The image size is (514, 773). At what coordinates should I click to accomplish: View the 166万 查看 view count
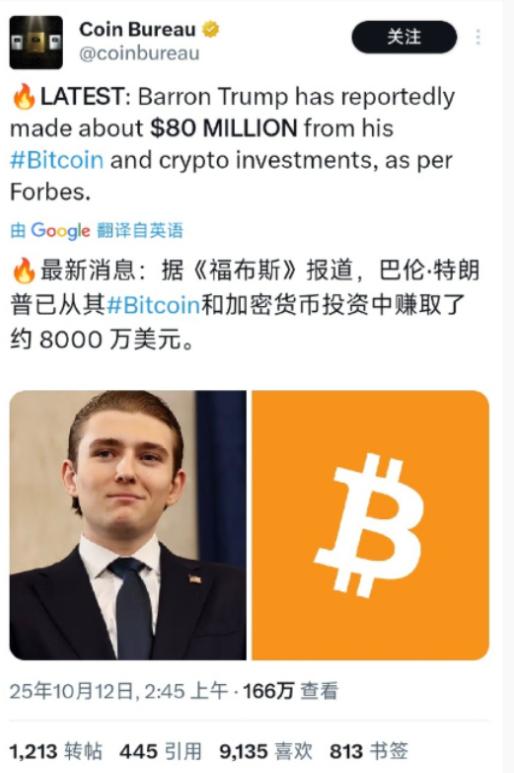pos(290,691)
